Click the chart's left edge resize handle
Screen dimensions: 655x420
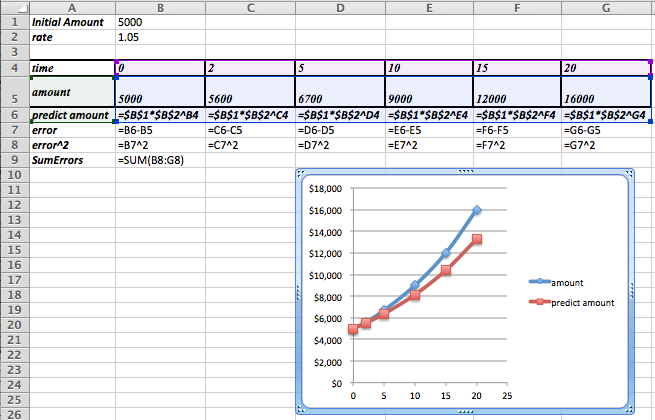(299, 291)
